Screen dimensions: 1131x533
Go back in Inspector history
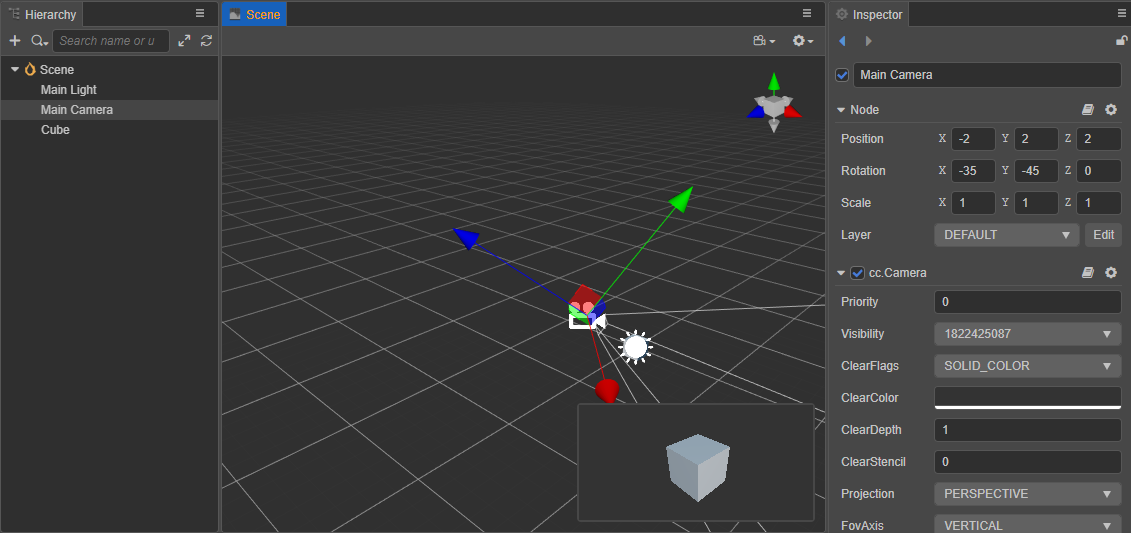[x=842, y=41]
